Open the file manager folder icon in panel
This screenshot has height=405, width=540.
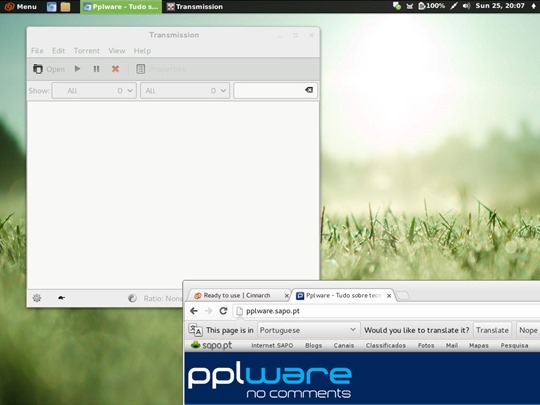point(65,7)
